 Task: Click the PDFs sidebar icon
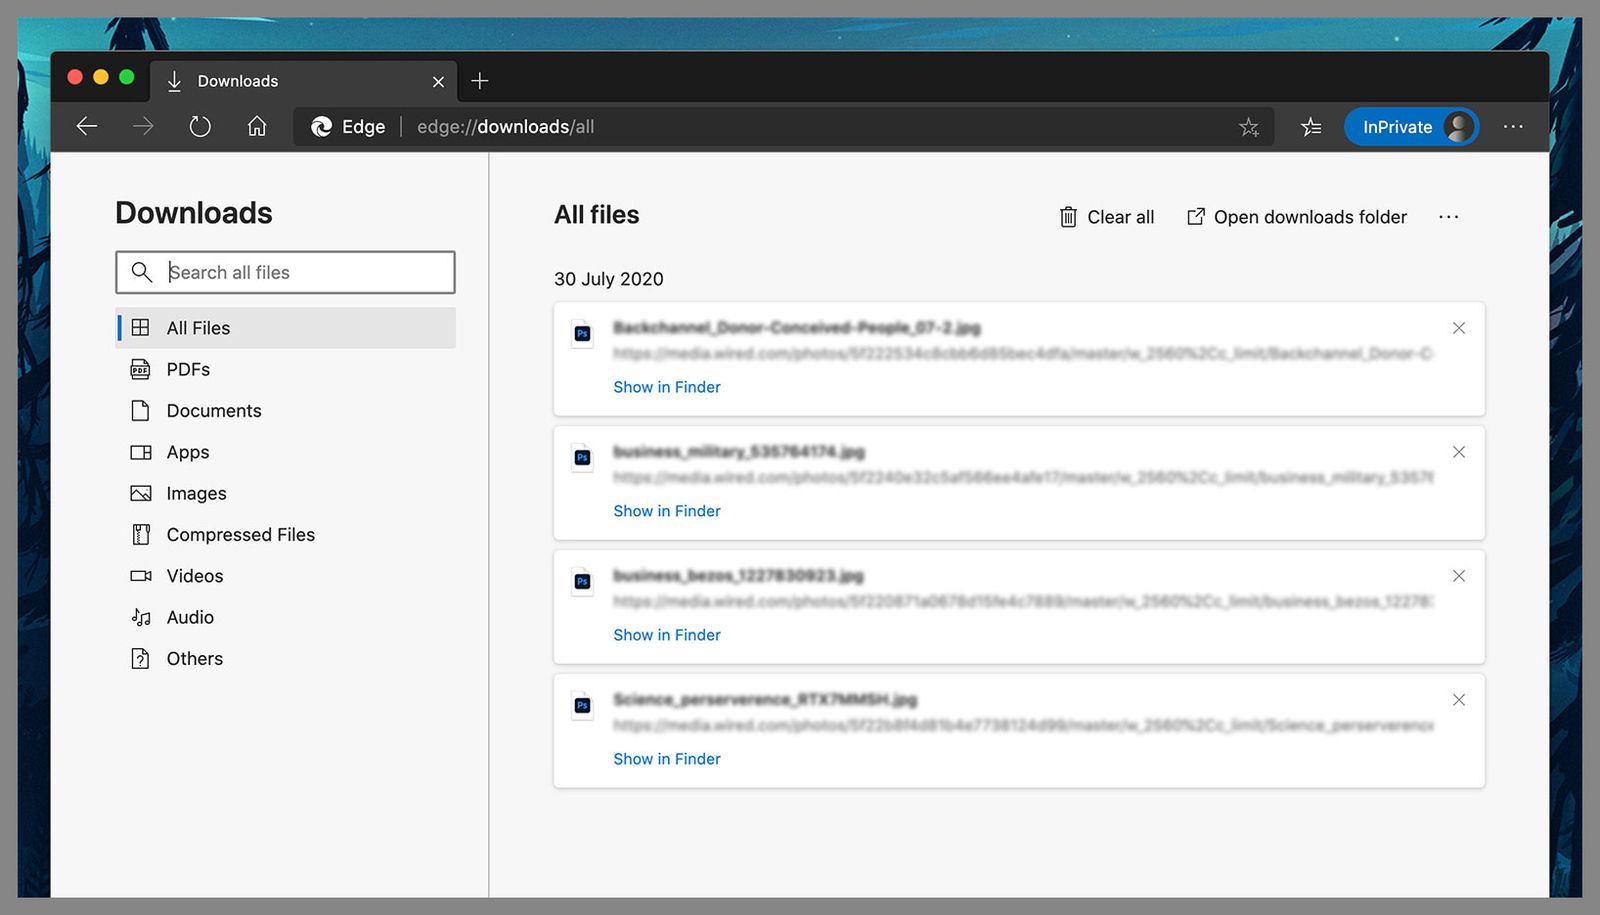140,369
